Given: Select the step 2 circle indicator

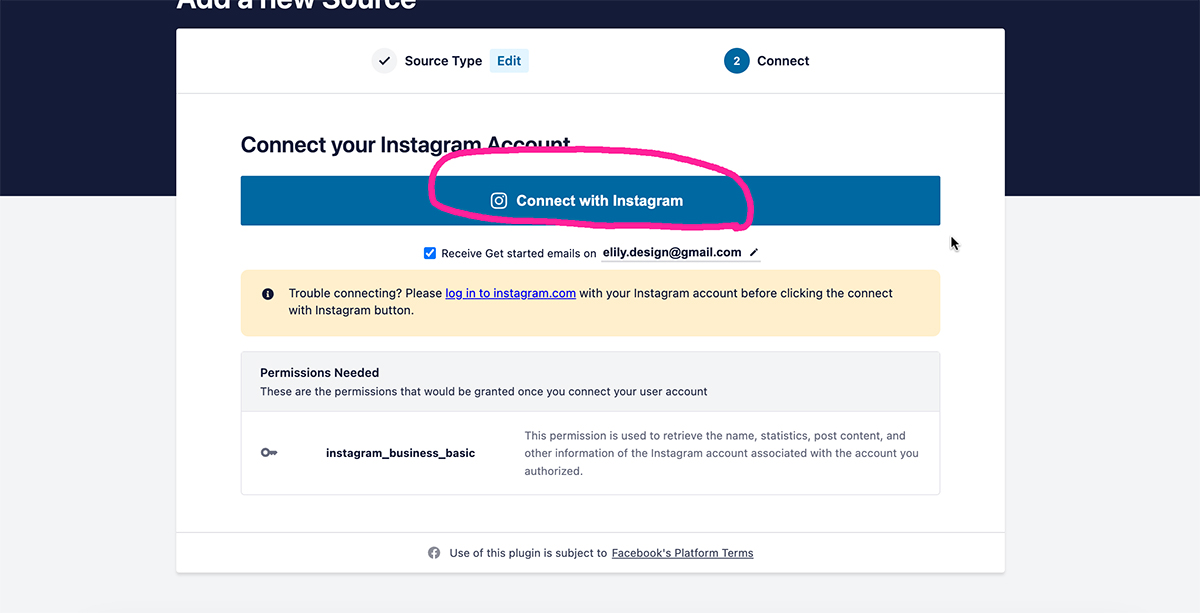Looking at the screenshot, I should 737,61.
